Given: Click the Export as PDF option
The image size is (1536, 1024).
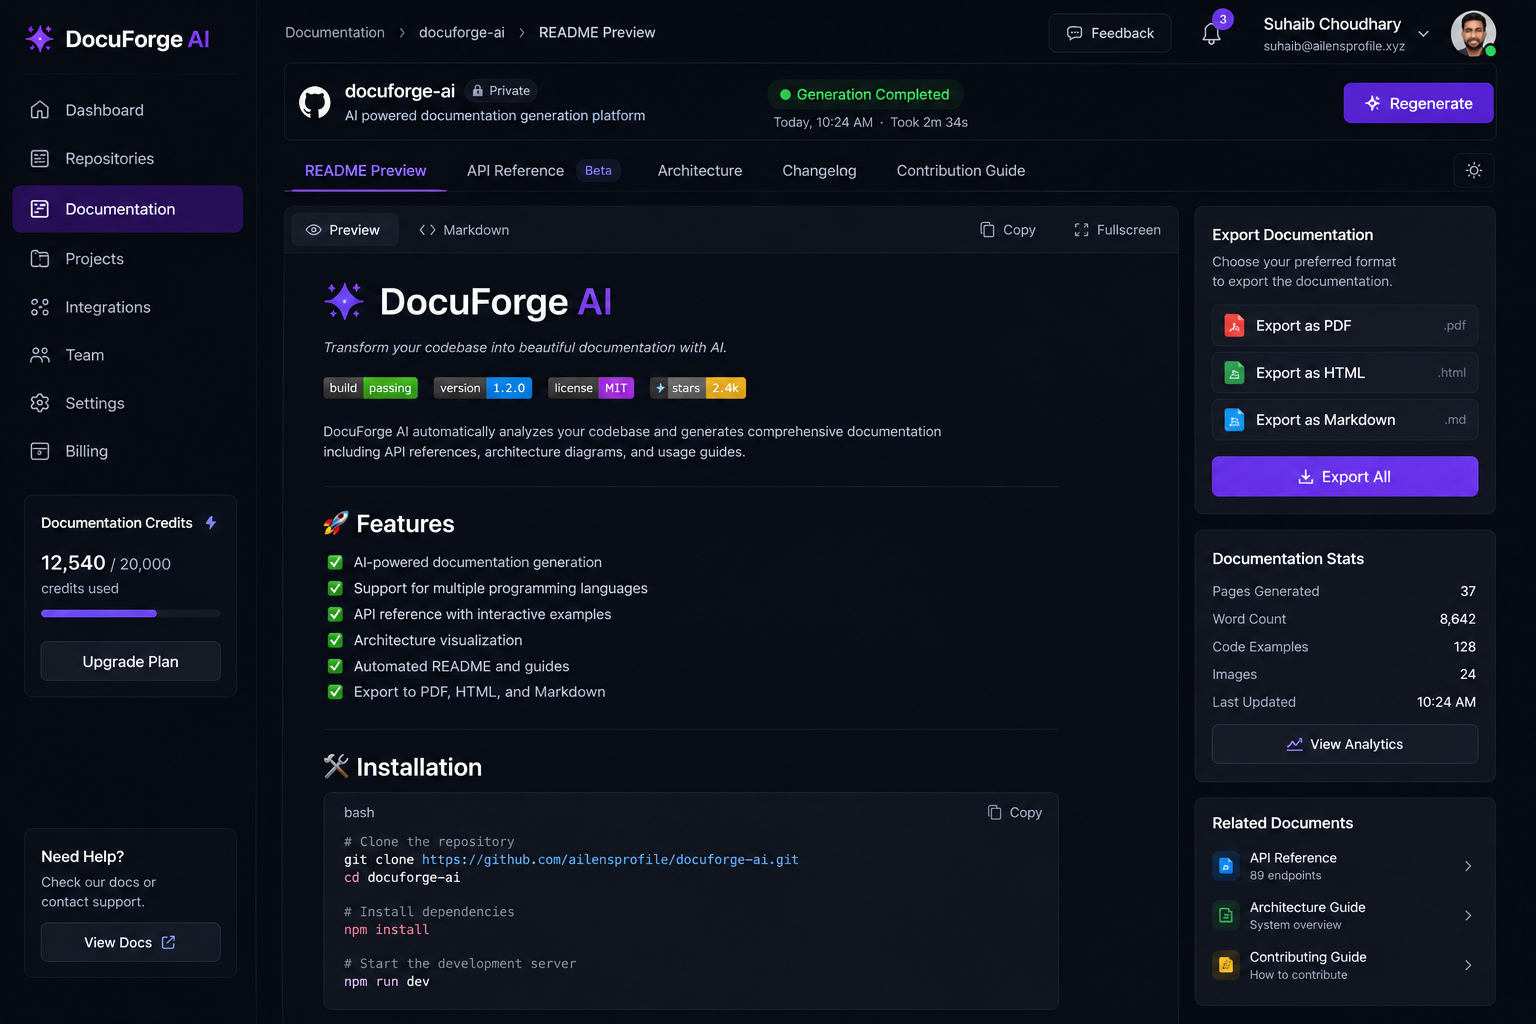Looking at the screenshot, I should tap(1345, 326).
